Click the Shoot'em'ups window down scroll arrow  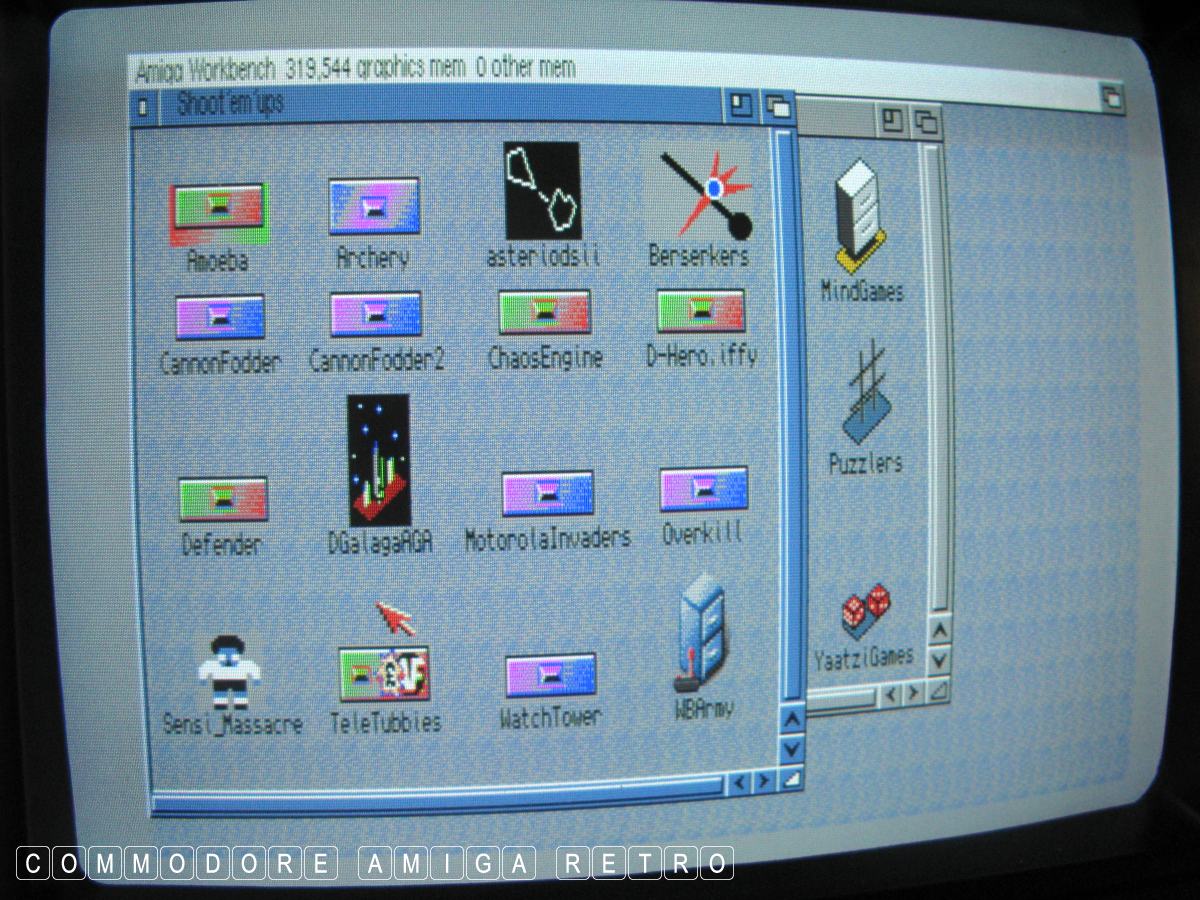[x=791, y=747]
